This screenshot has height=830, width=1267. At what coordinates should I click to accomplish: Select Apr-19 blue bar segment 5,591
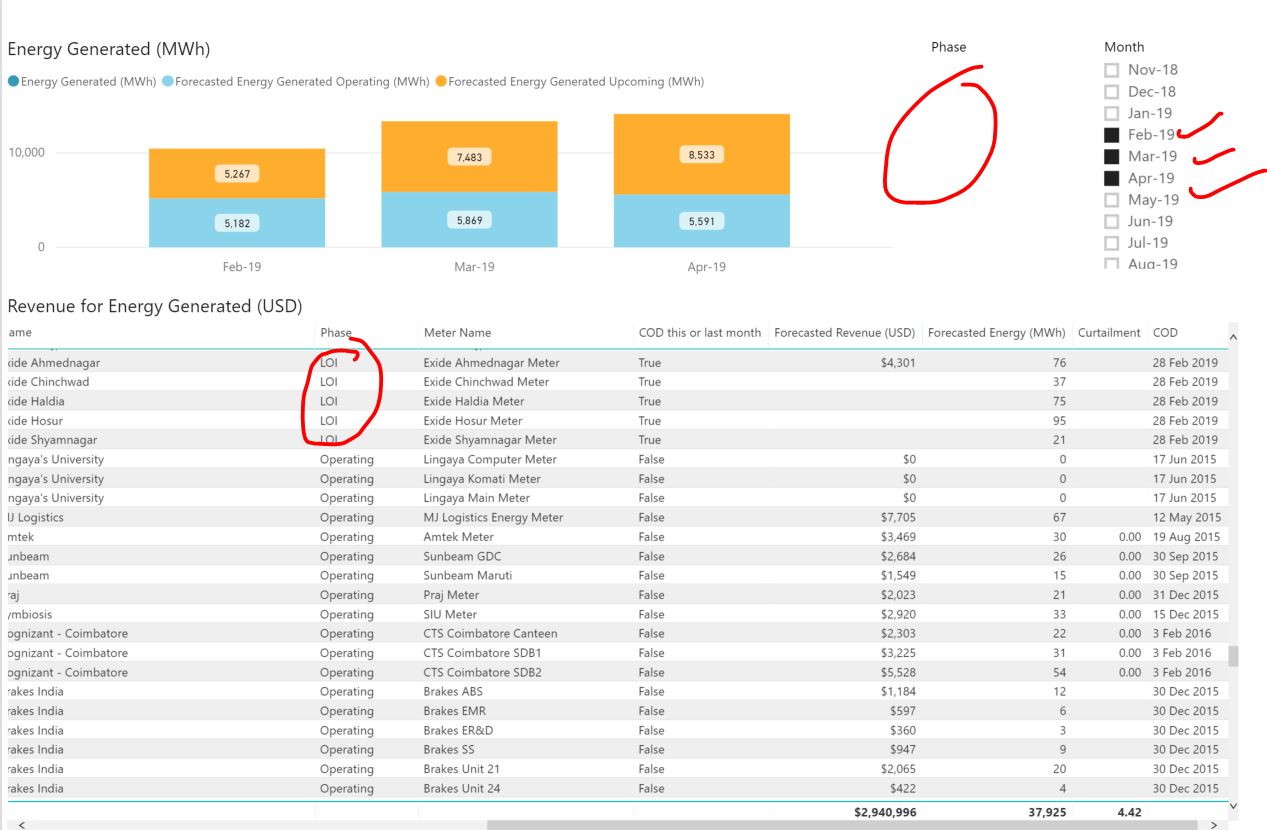click(x=701, y=221)
